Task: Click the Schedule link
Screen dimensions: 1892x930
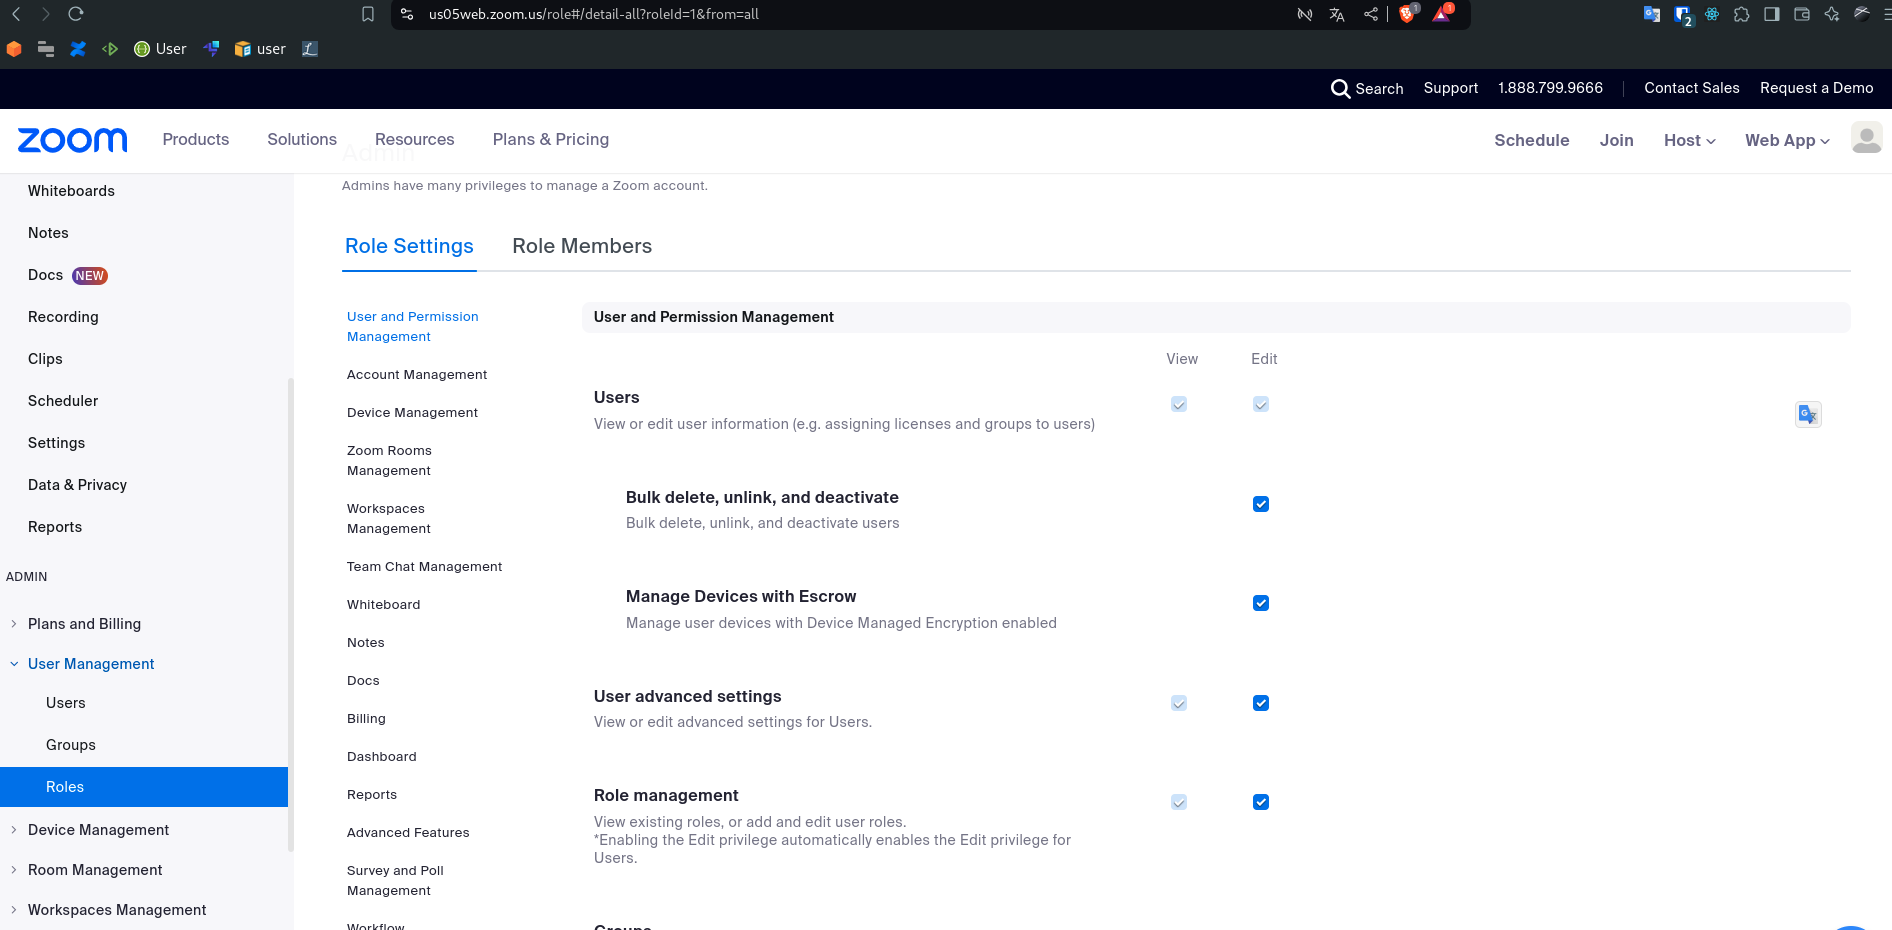Action: pyautogui.click(x=1531, y=141)
